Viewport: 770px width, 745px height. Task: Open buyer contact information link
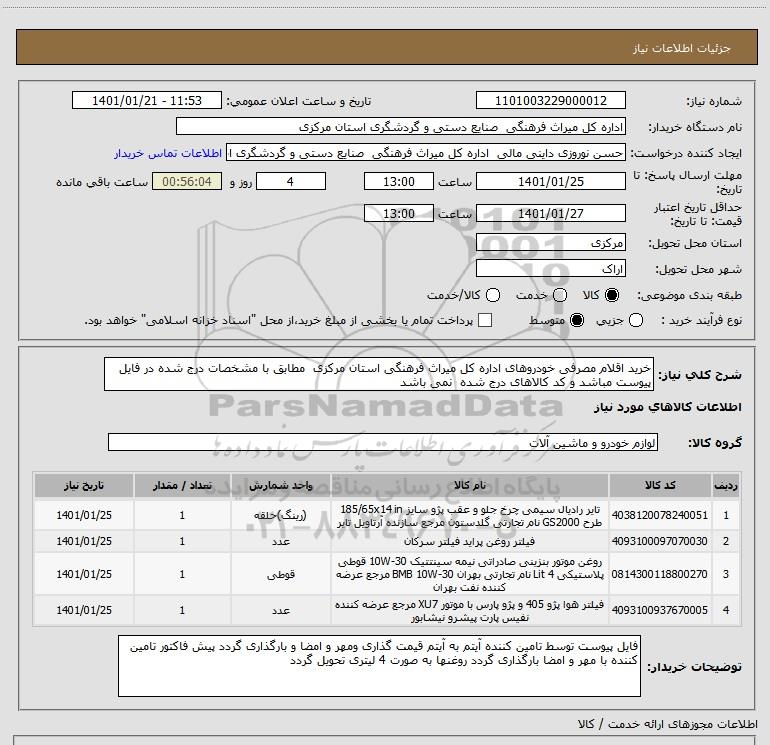point(168,153)
